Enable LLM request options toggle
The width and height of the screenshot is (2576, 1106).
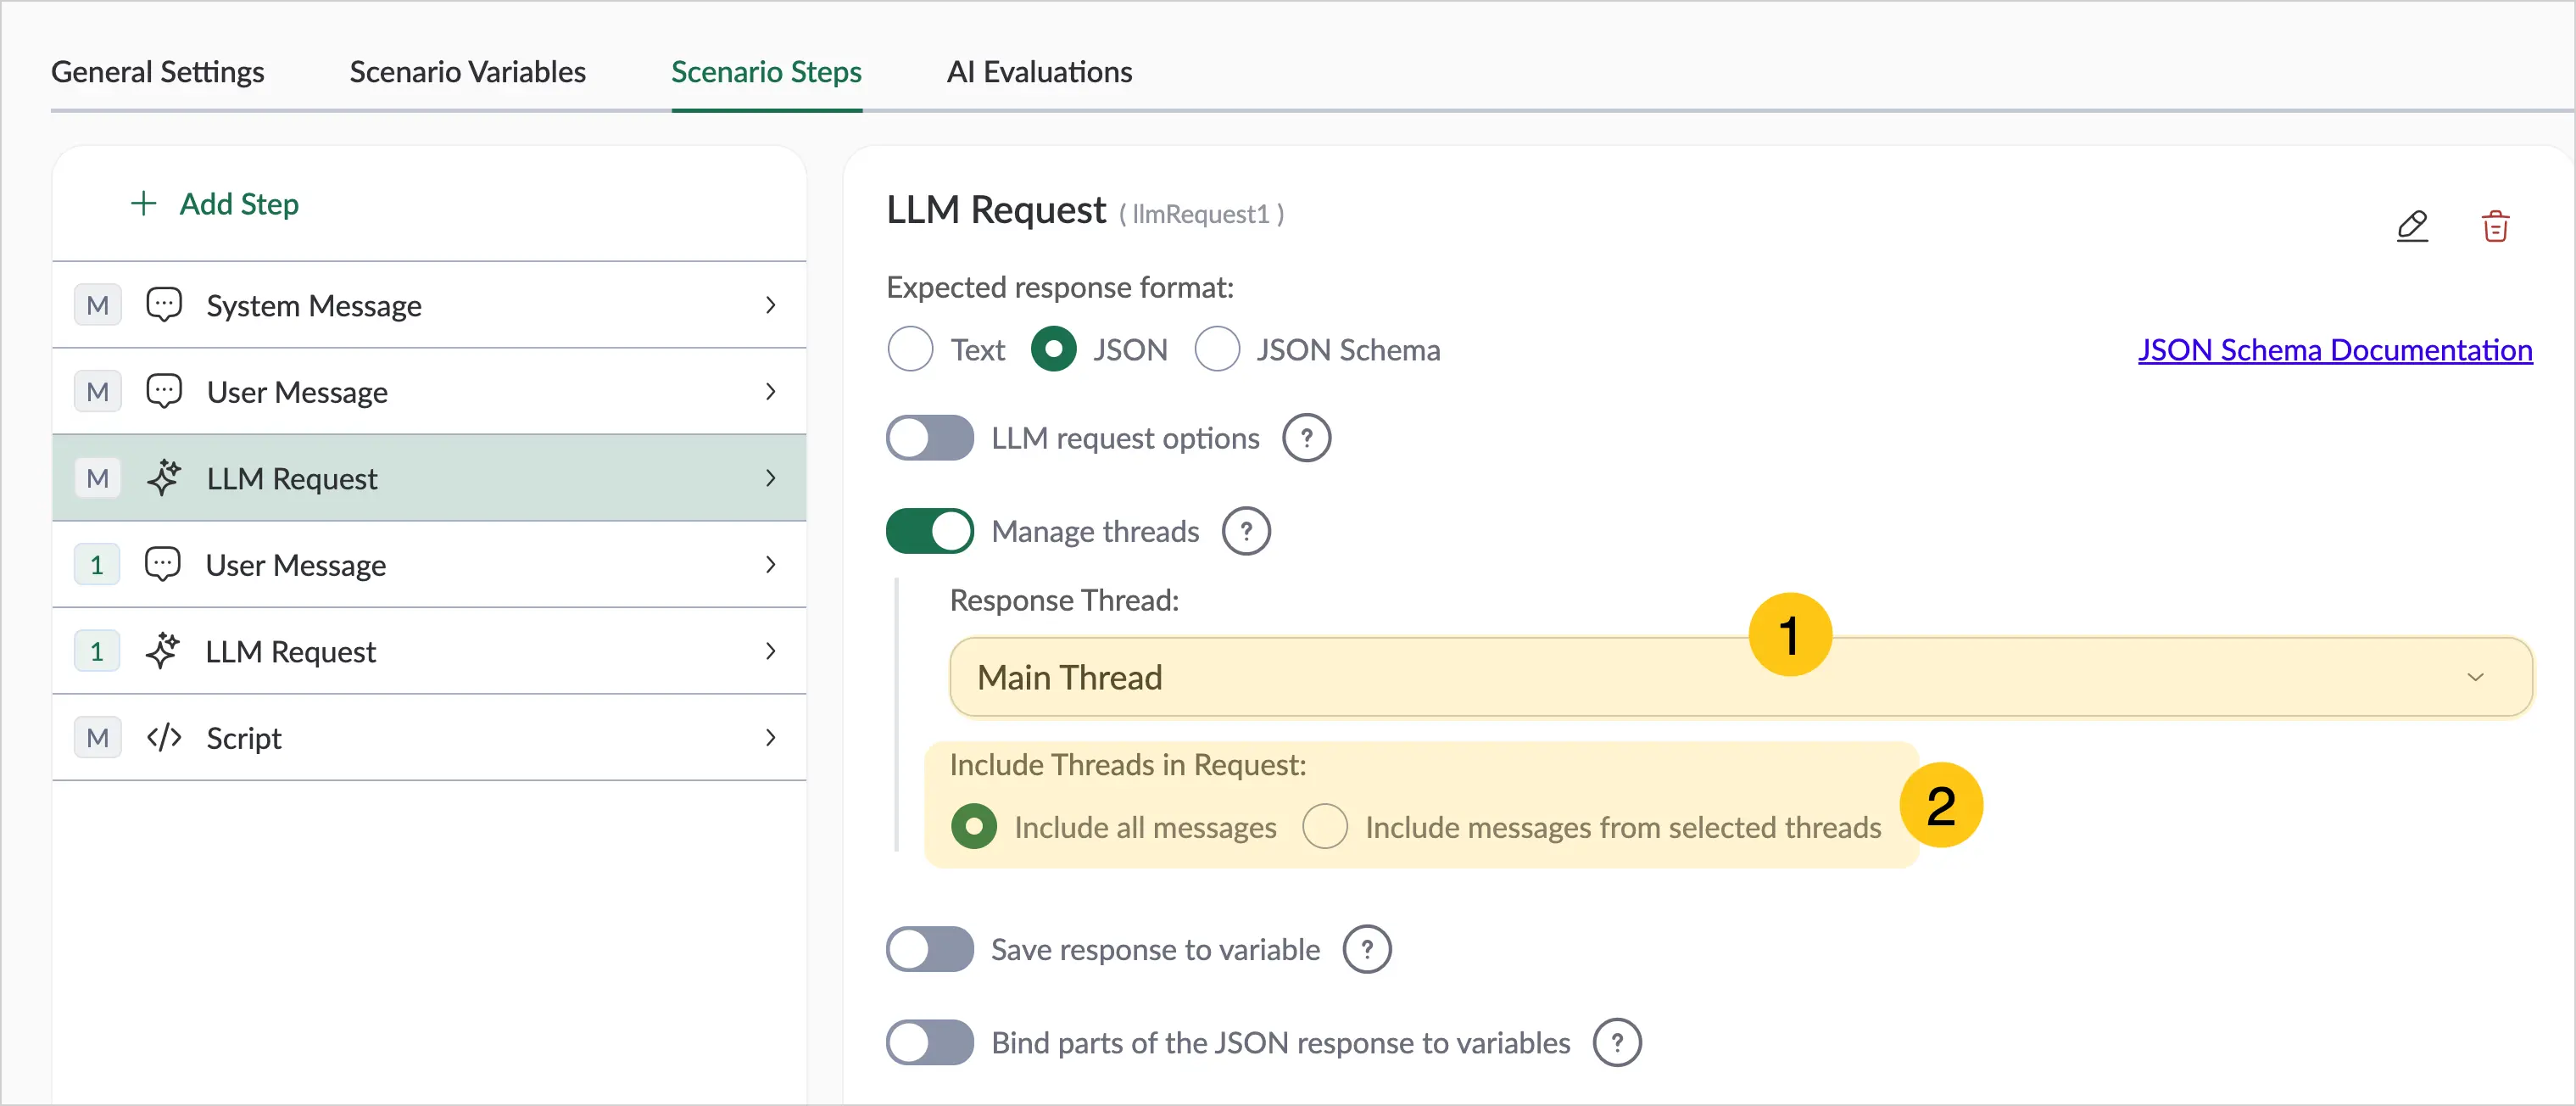coord(930,438)
